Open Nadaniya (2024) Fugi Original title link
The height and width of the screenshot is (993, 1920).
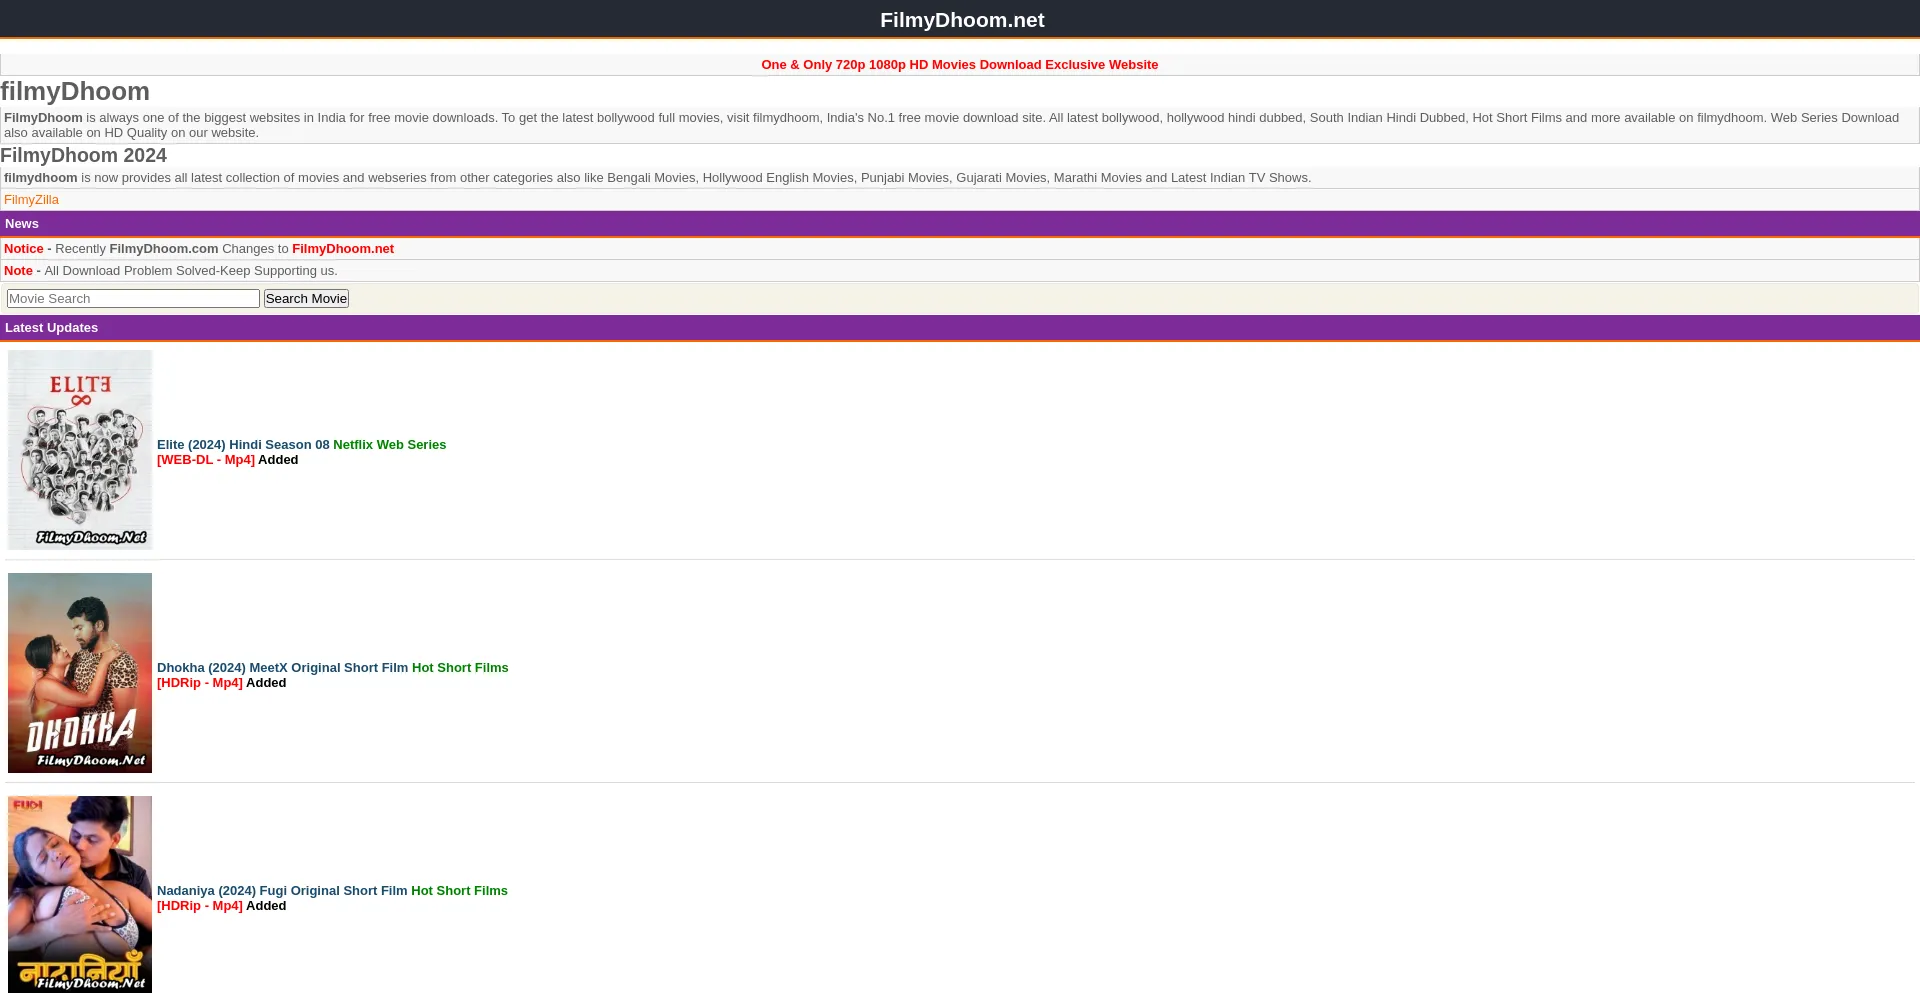282,891
